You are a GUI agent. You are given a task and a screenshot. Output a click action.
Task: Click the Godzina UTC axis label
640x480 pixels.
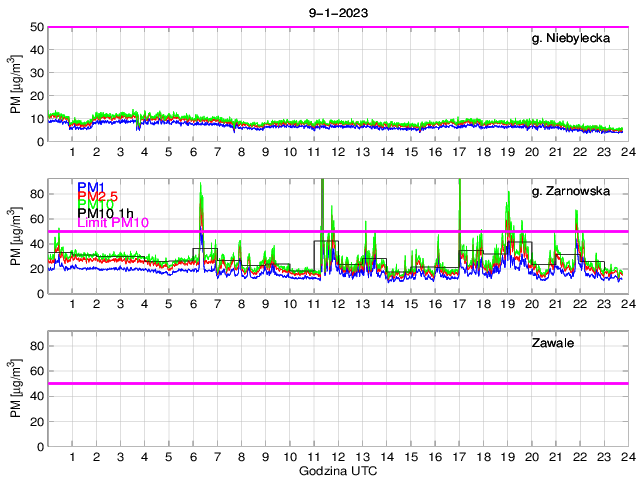337,470
